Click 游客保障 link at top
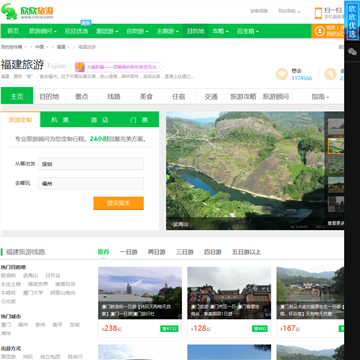This screenshot has height=360, width=360. [259, 11]
